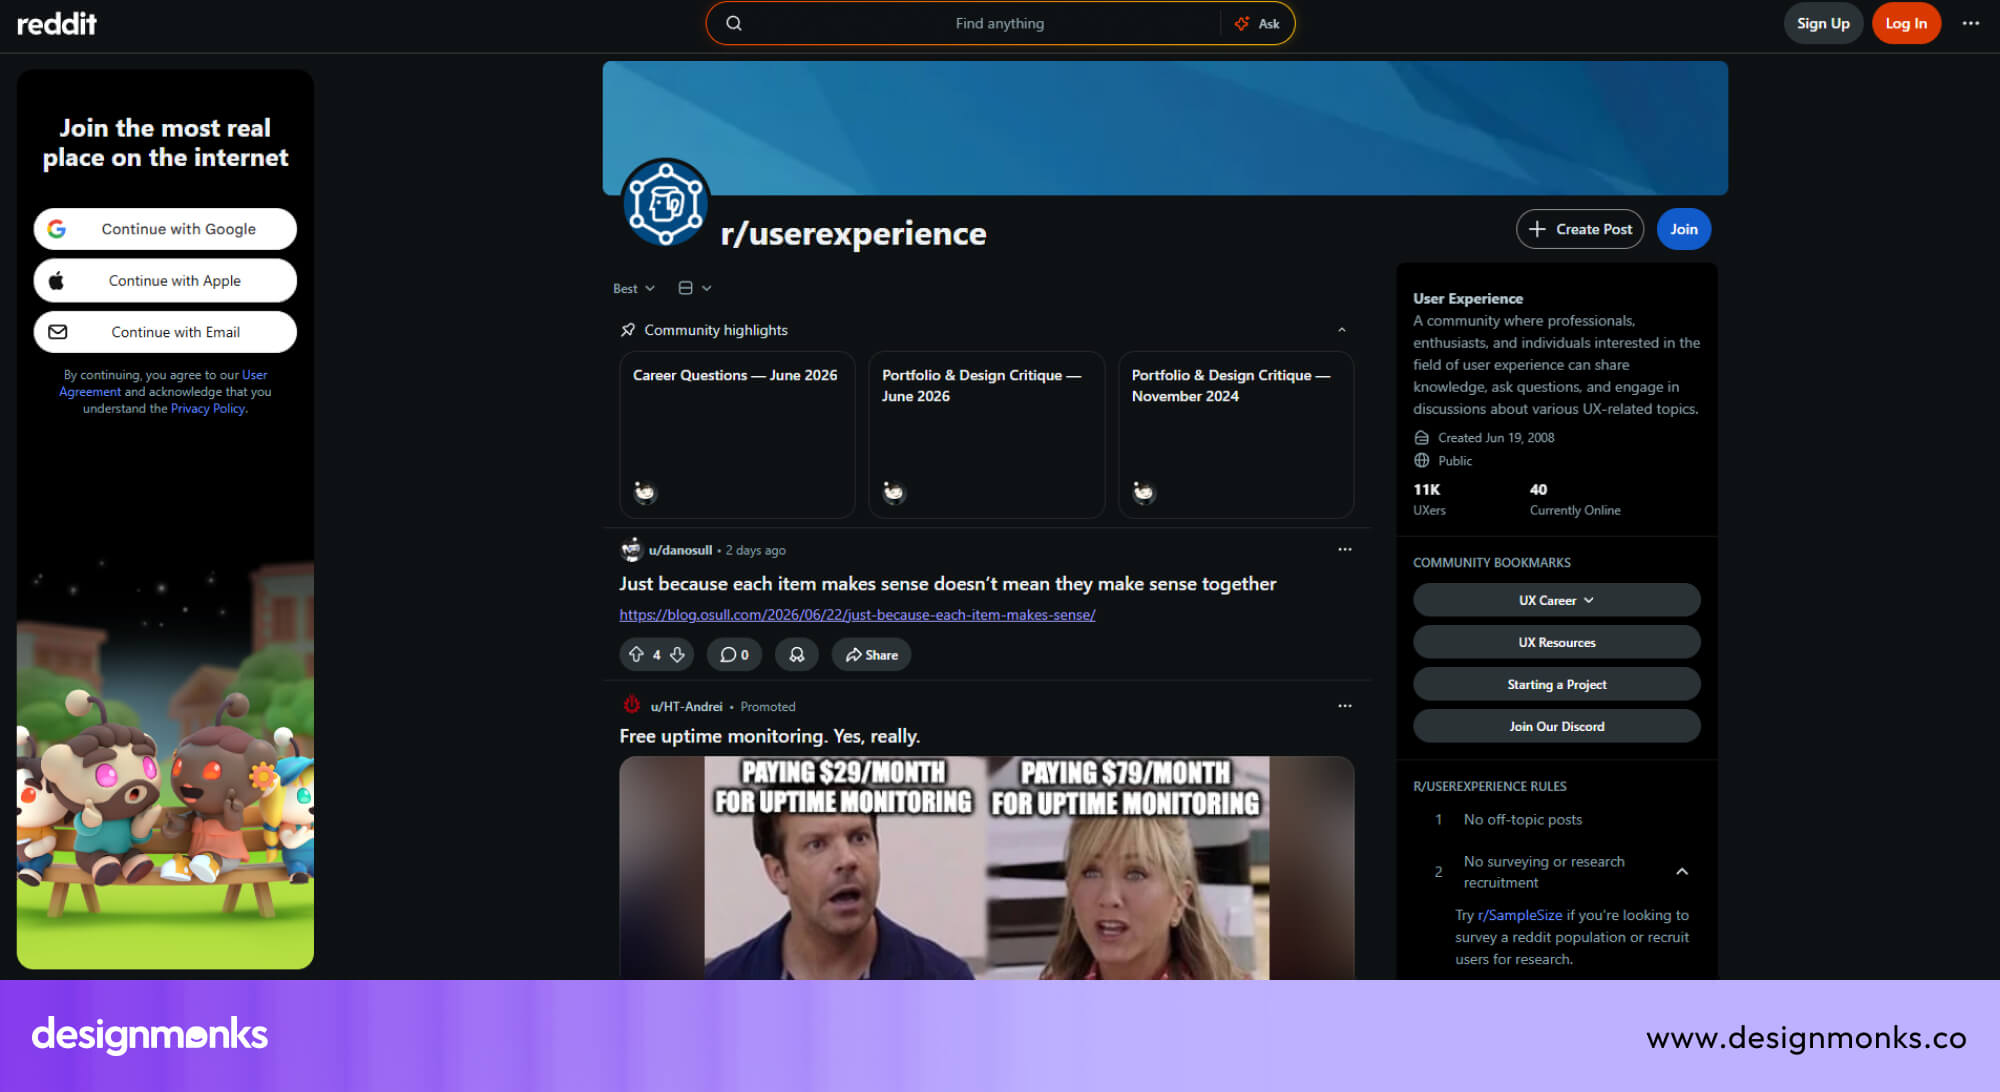Image resolution: width=2000 pixels, height=1092 pixels.
Task: Open the view layout dropdown
Action: [695, 288]
